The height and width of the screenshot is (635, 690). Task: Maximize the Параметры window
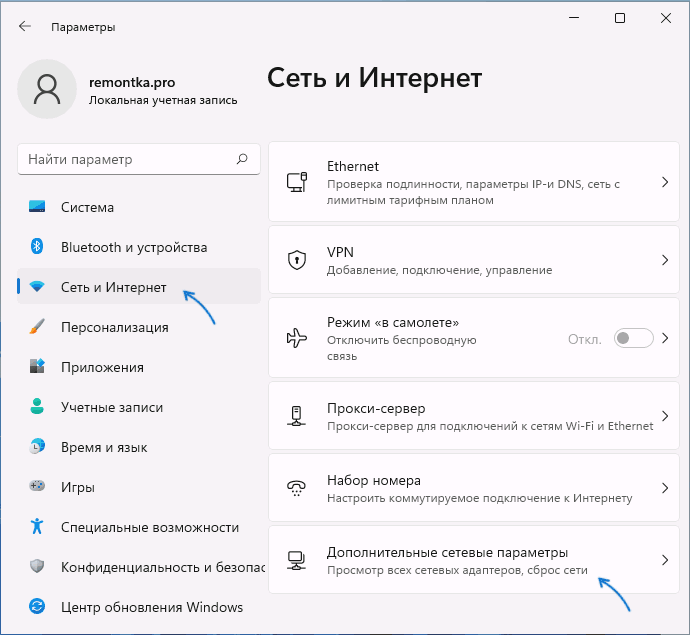(x=620, y=18)
